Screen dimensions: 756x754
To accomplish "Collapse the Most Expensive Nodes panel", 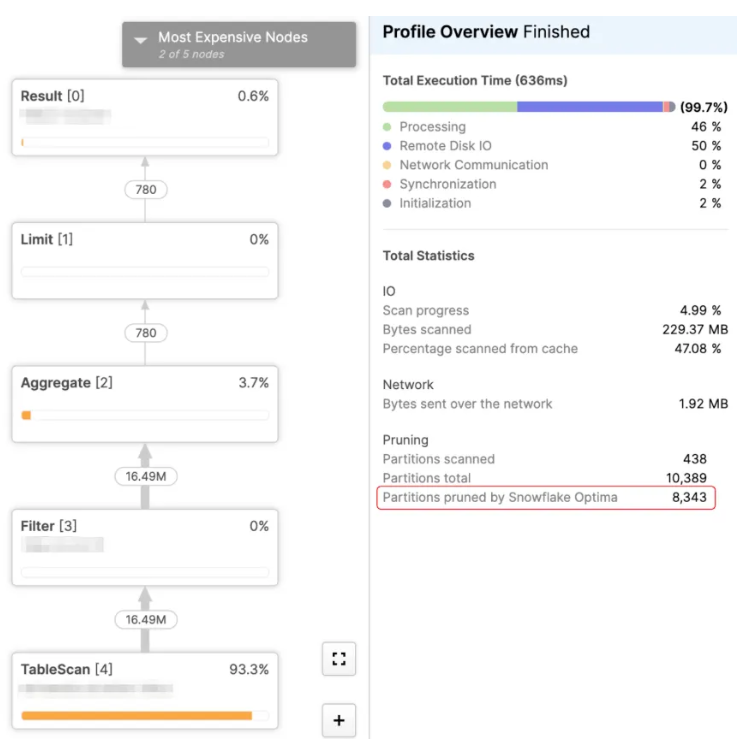I will [x=141, y=38].
